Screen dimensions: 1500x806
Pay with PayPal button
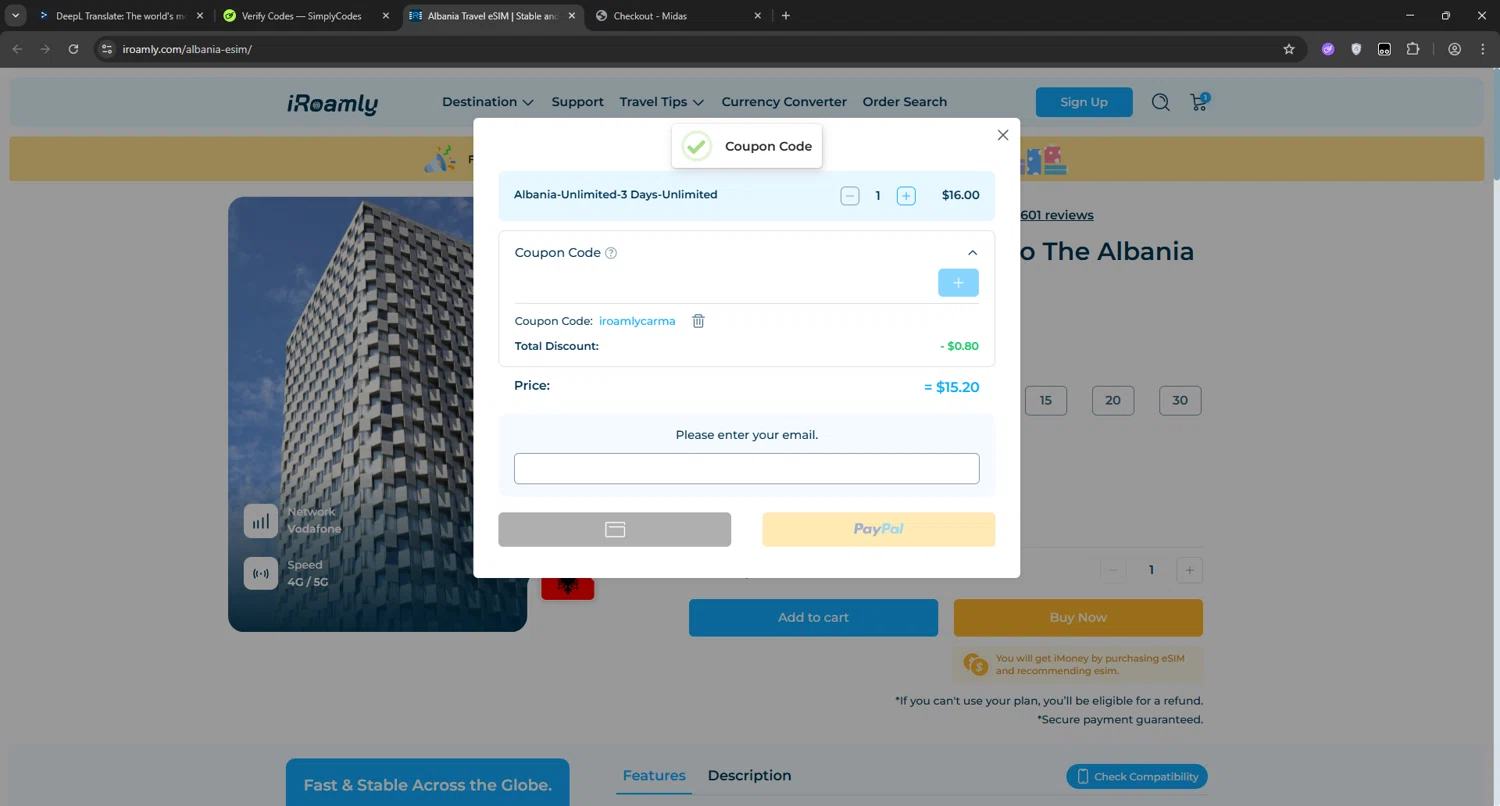879,529
